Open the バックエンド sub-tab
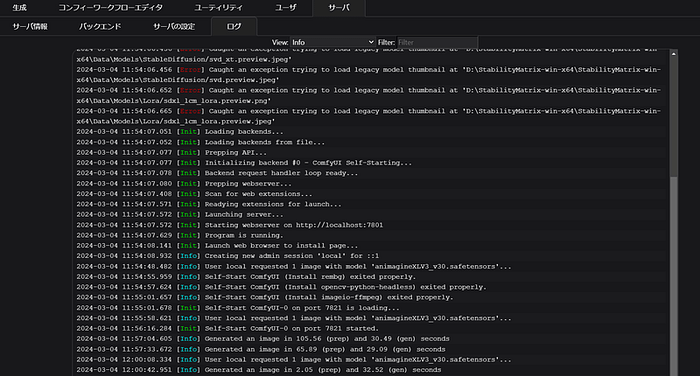 (100, 26)
